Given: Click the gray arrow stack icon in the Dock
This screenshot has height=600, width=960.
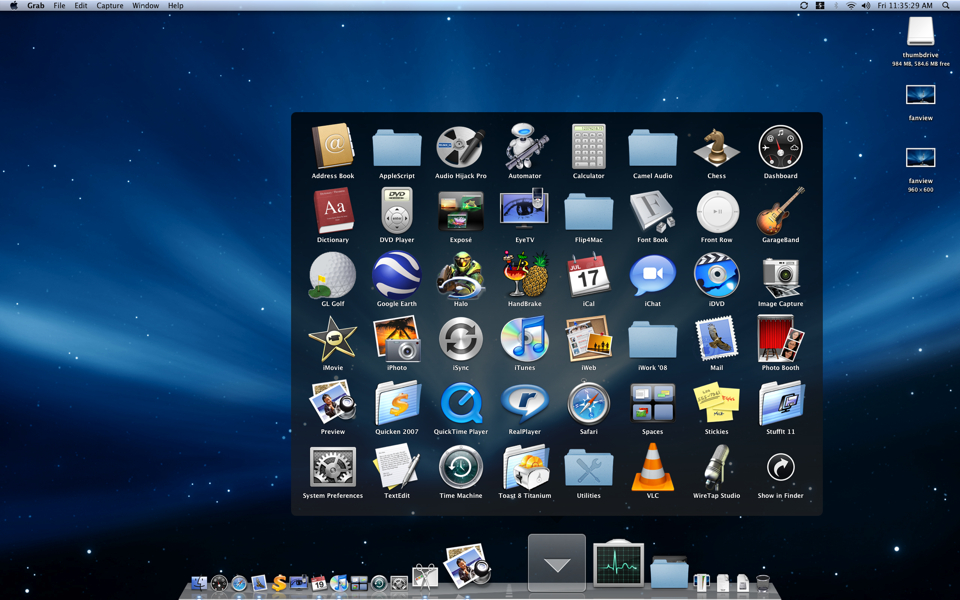Looking at the screenshot, I should pyautogui.click(x=556, y=563).
